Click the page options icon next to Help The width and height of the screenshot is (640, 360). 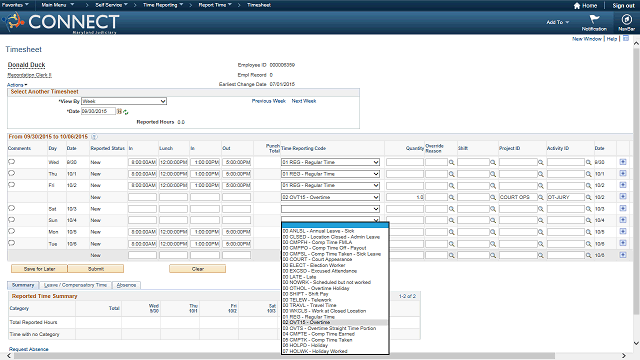(626, 38)
